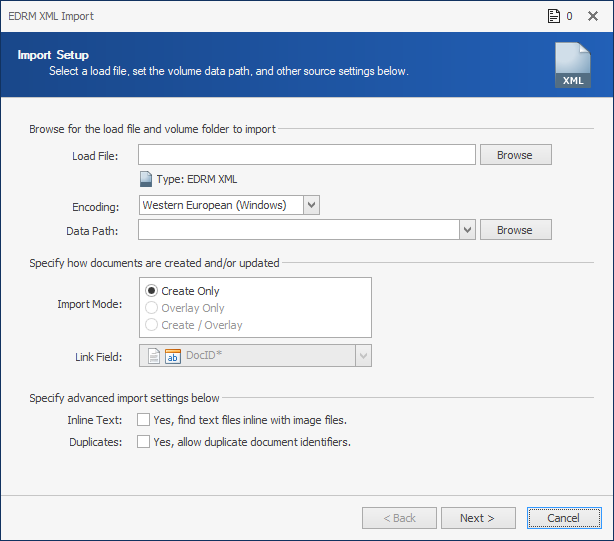The height and width of the screenshot is (541, 614).
Task: Click the 'Encoding:' label
Action: coord(95,207)
